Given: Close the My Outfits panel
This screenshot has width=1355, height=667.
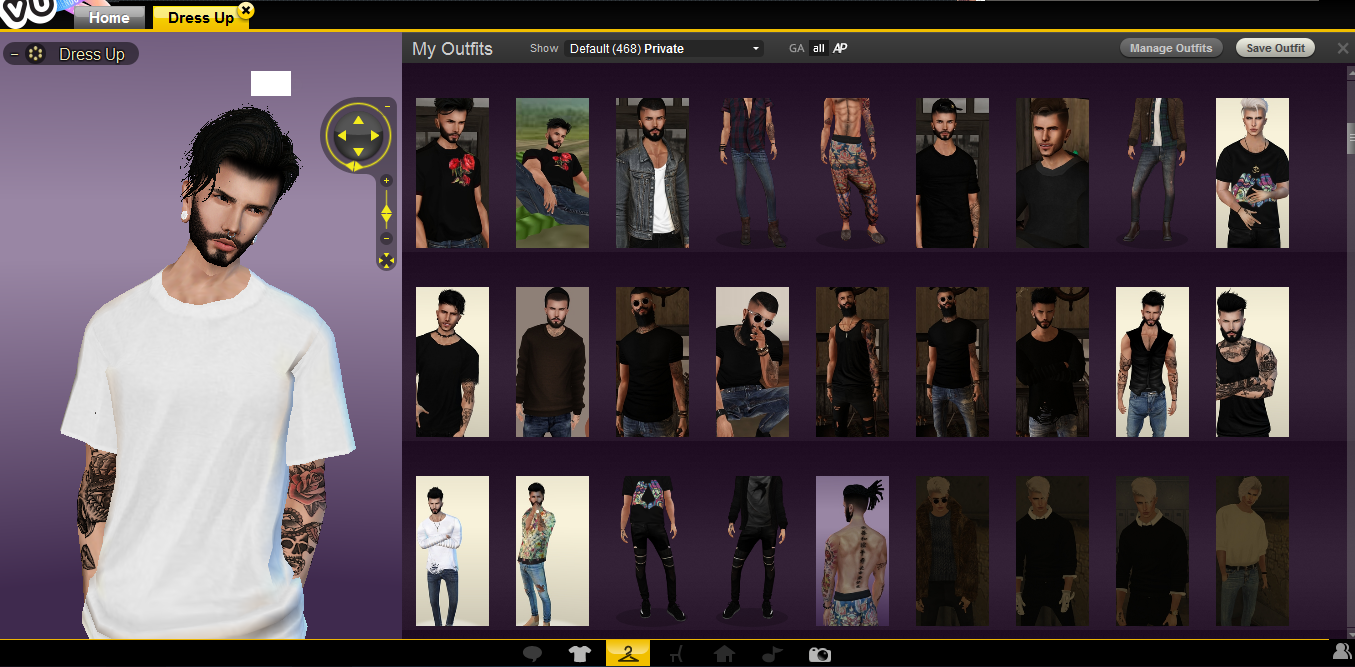Looking at the screenshot, I should (x=1343, y=48).
